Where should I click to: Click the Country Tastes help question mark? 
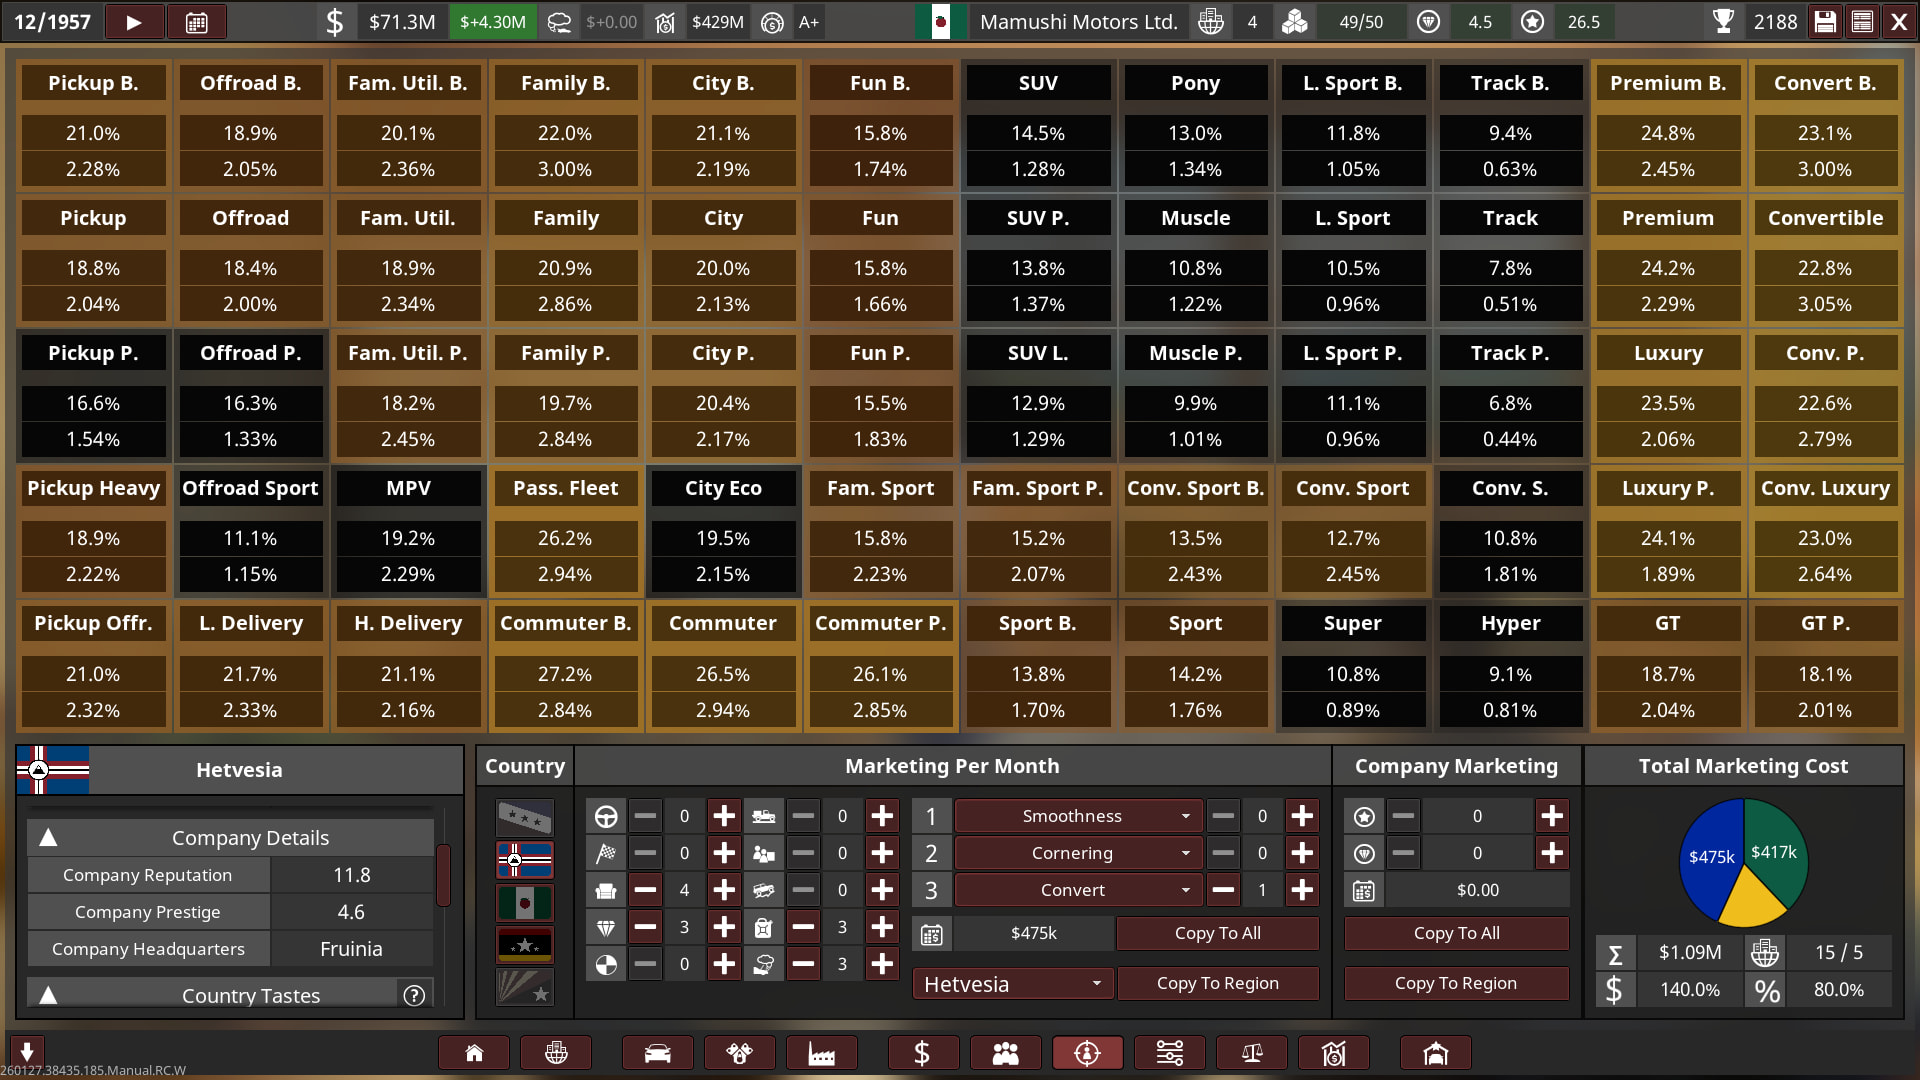tap(414, 995)
